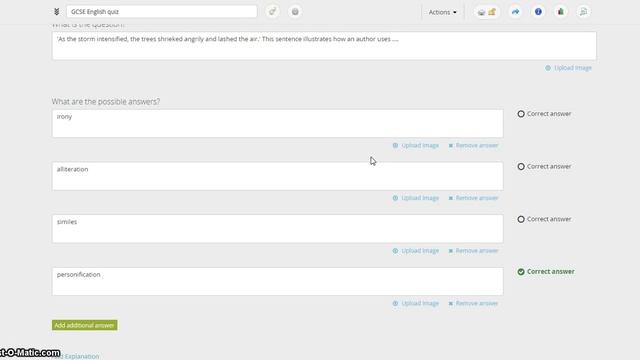This screenshot has width=640, height=360.
Task: Toggle green check for 'personification' correct answer
Action: pos(521,272)
